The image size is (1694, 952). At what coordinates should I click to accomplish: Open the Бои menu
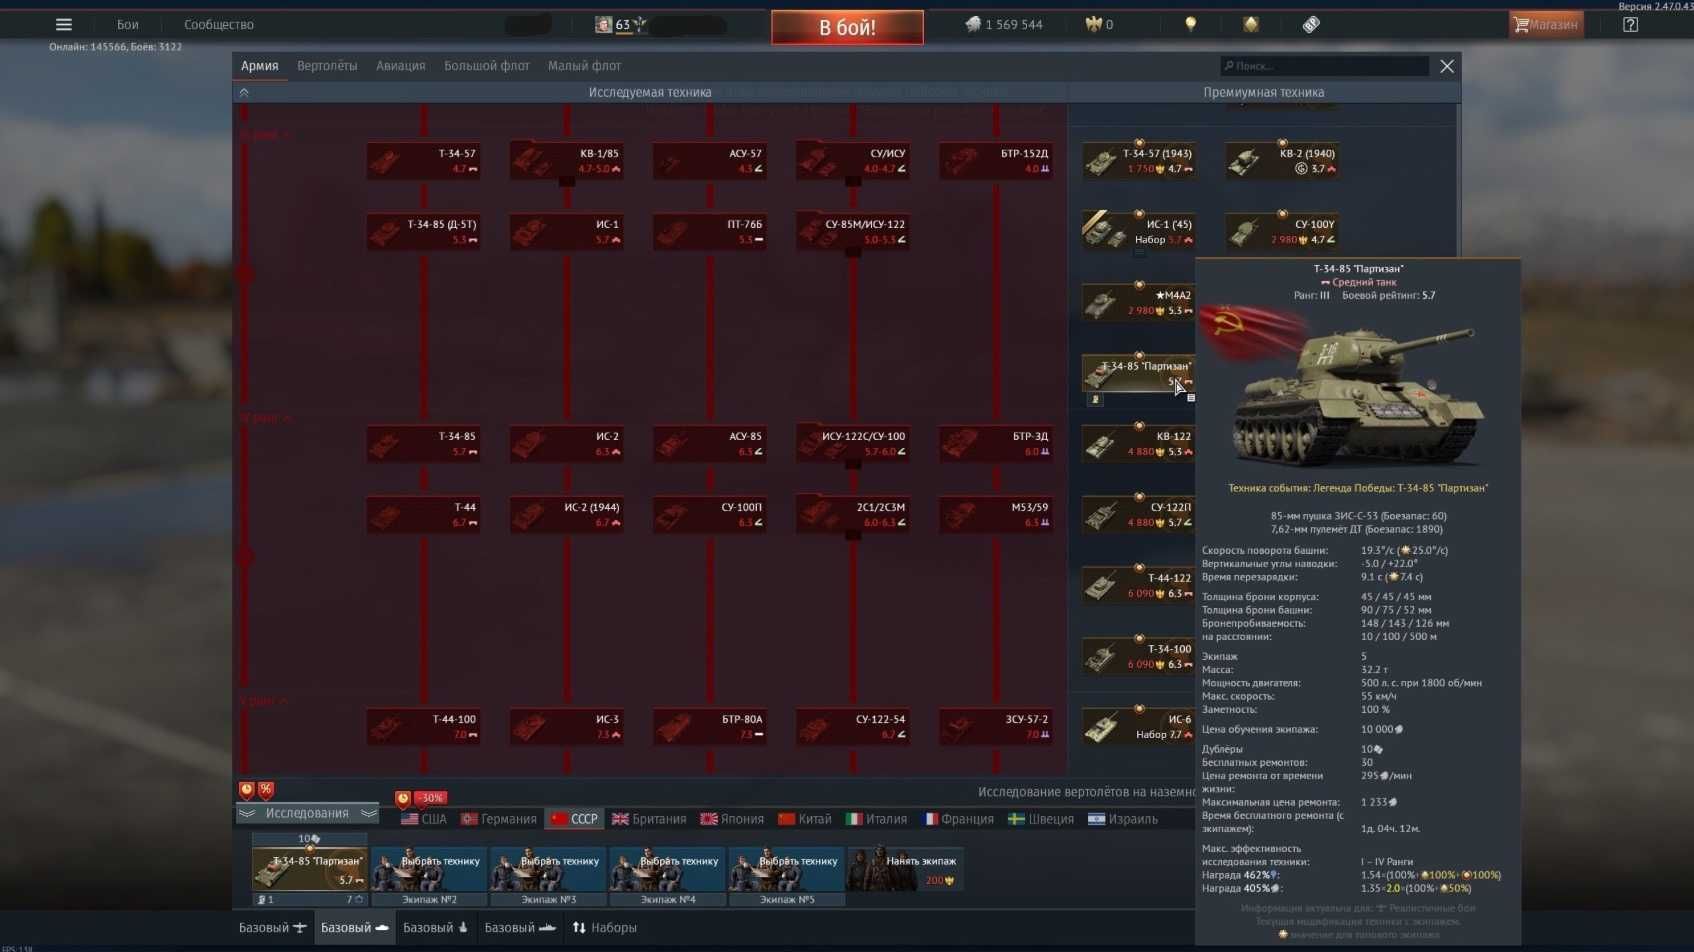(x=128, y=25)
